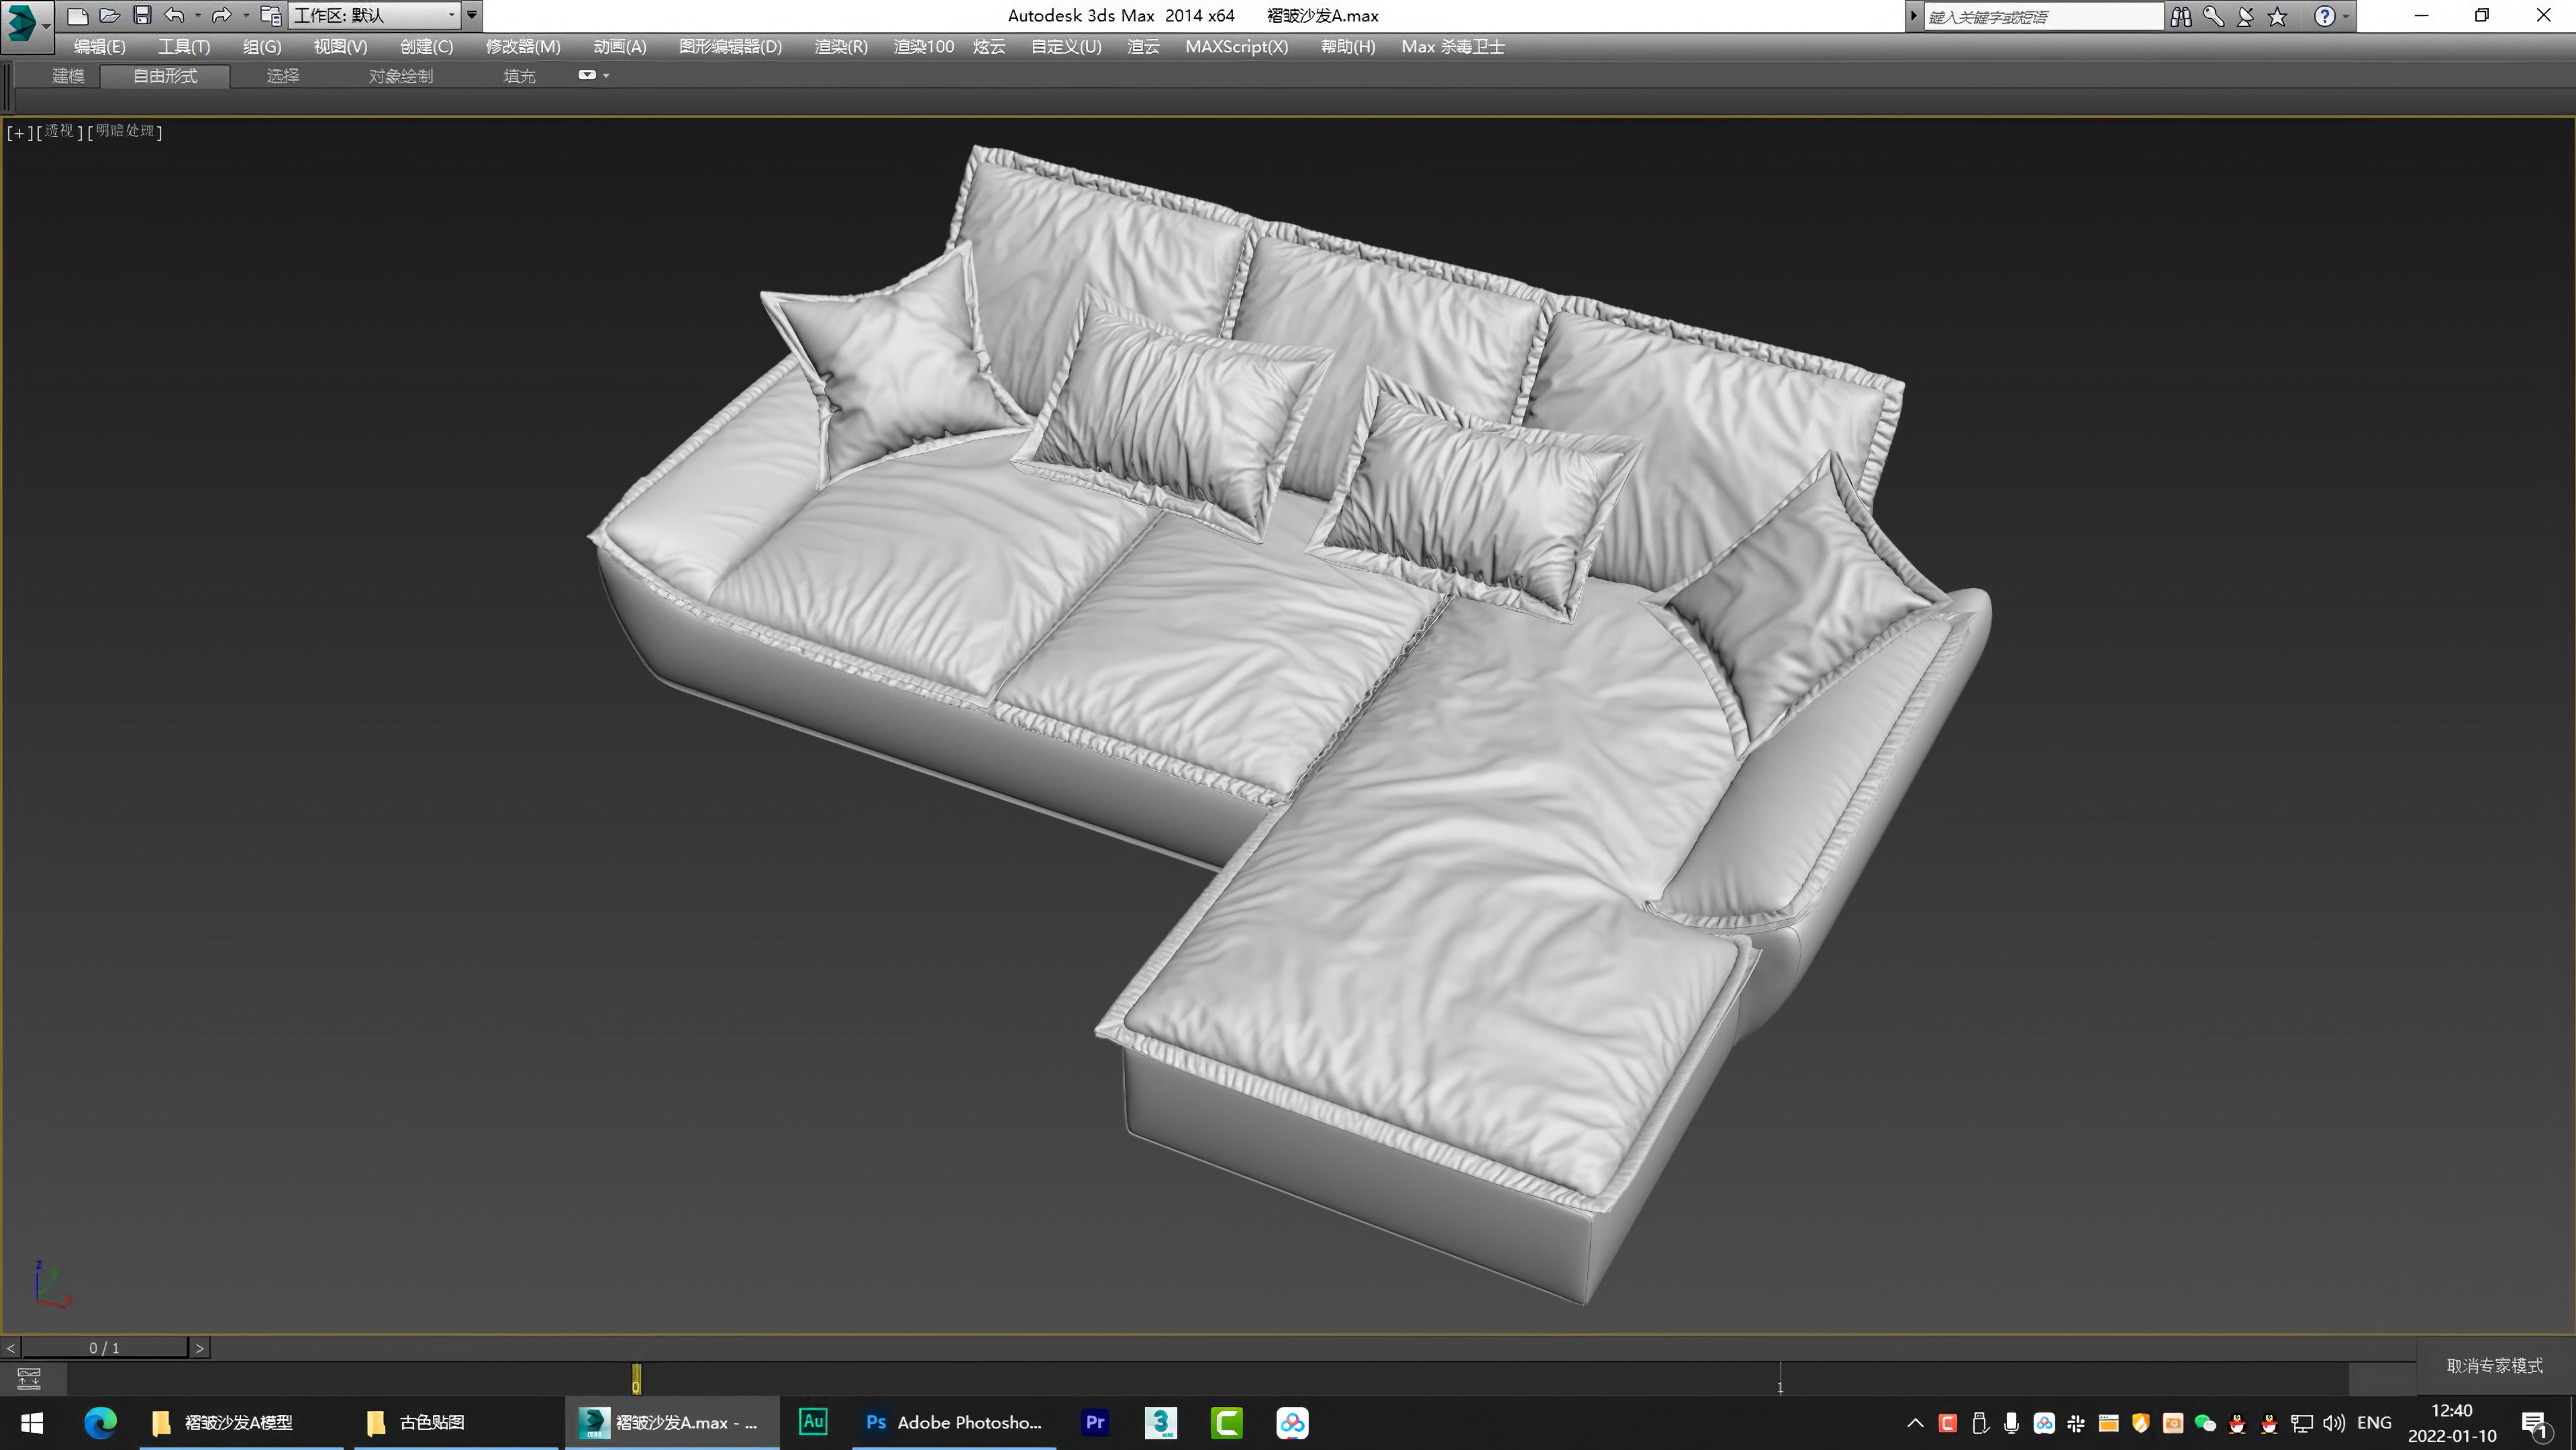Open the application menu via 3ds Max logo
Screen dimensions: 2576x1450
pos(24,24)
